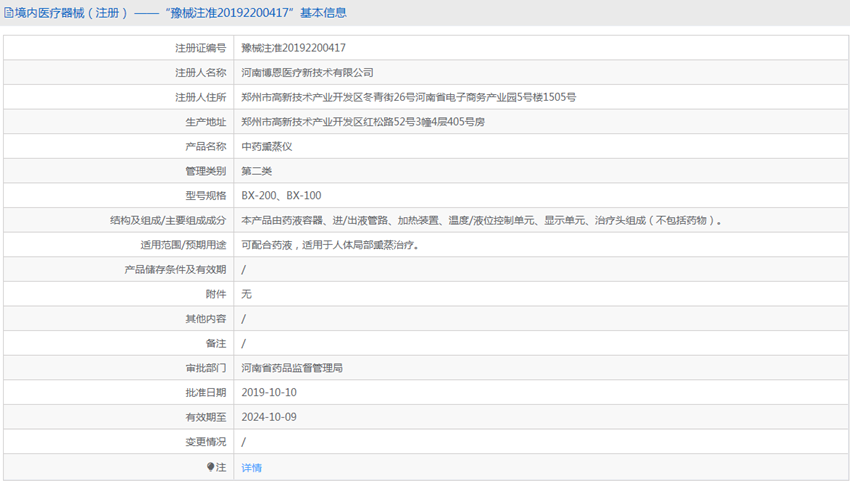
Task: Click the slash value in 产品储存条件及有效期 row
Action: [243, 270]
